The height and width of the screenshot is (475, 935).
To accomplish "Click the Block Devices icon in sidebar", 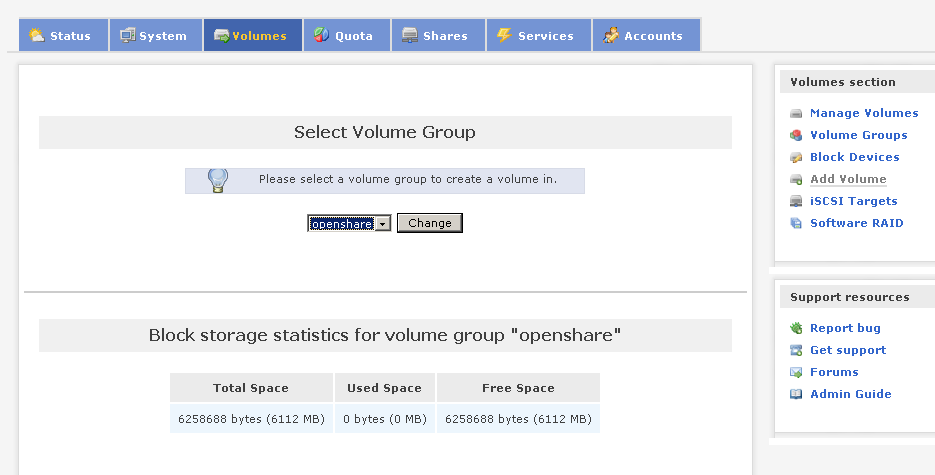I will [x=796, y=157].
